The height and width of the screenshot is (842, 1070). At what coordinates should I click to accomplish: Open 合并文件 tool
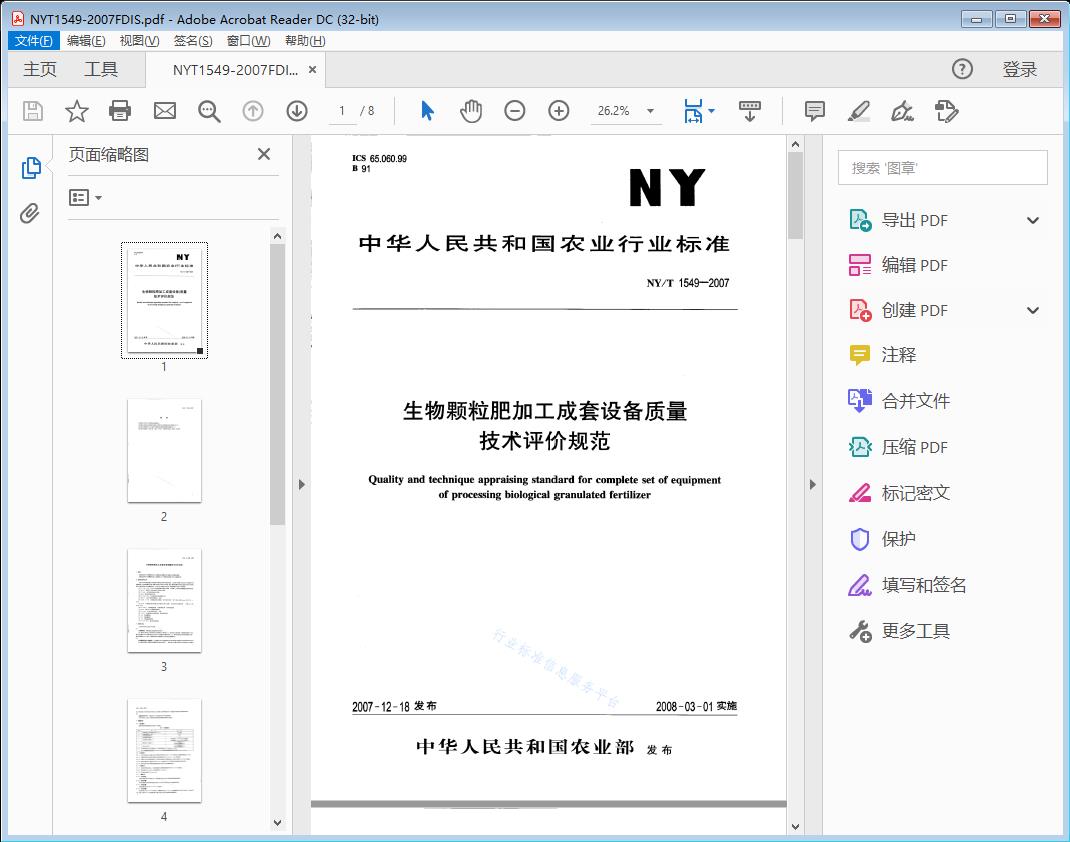915,401
